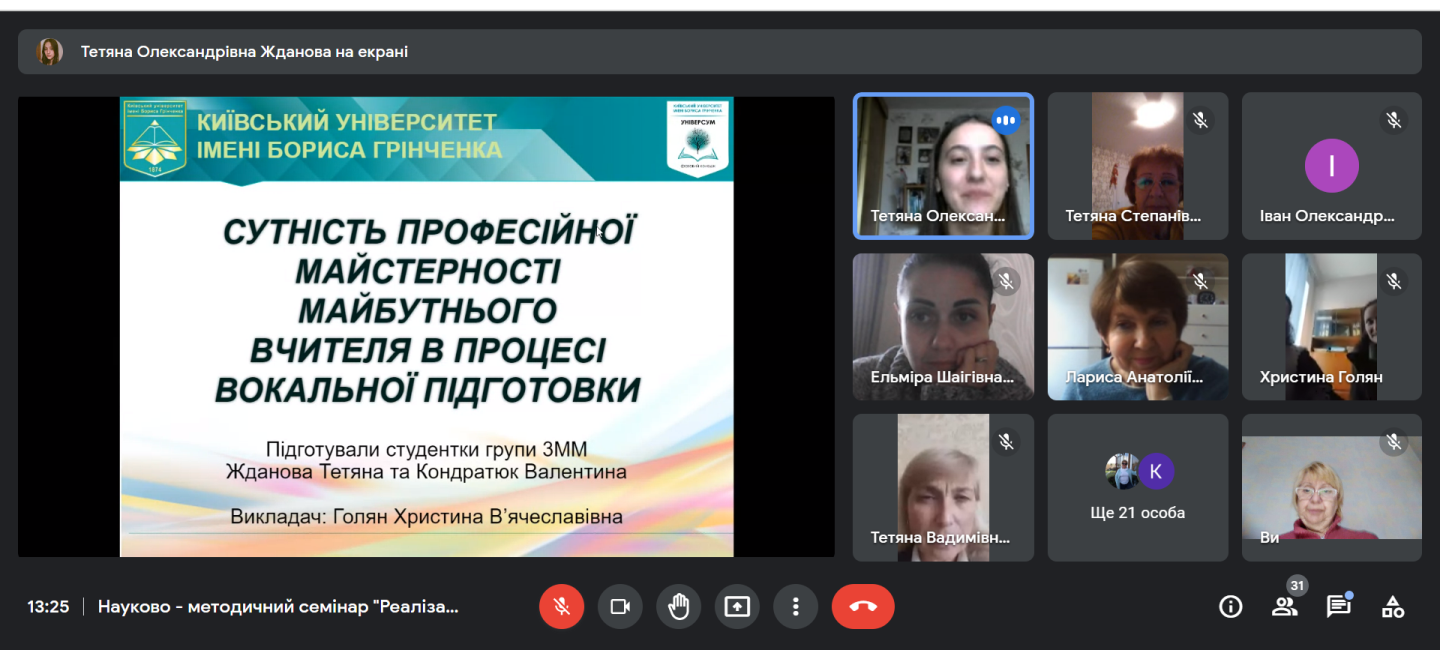Viewport: 1440px width, 650px height.
Task: Click the name label 'Тетяна Вадимівн...'
Action: click(x=940, y=538)
